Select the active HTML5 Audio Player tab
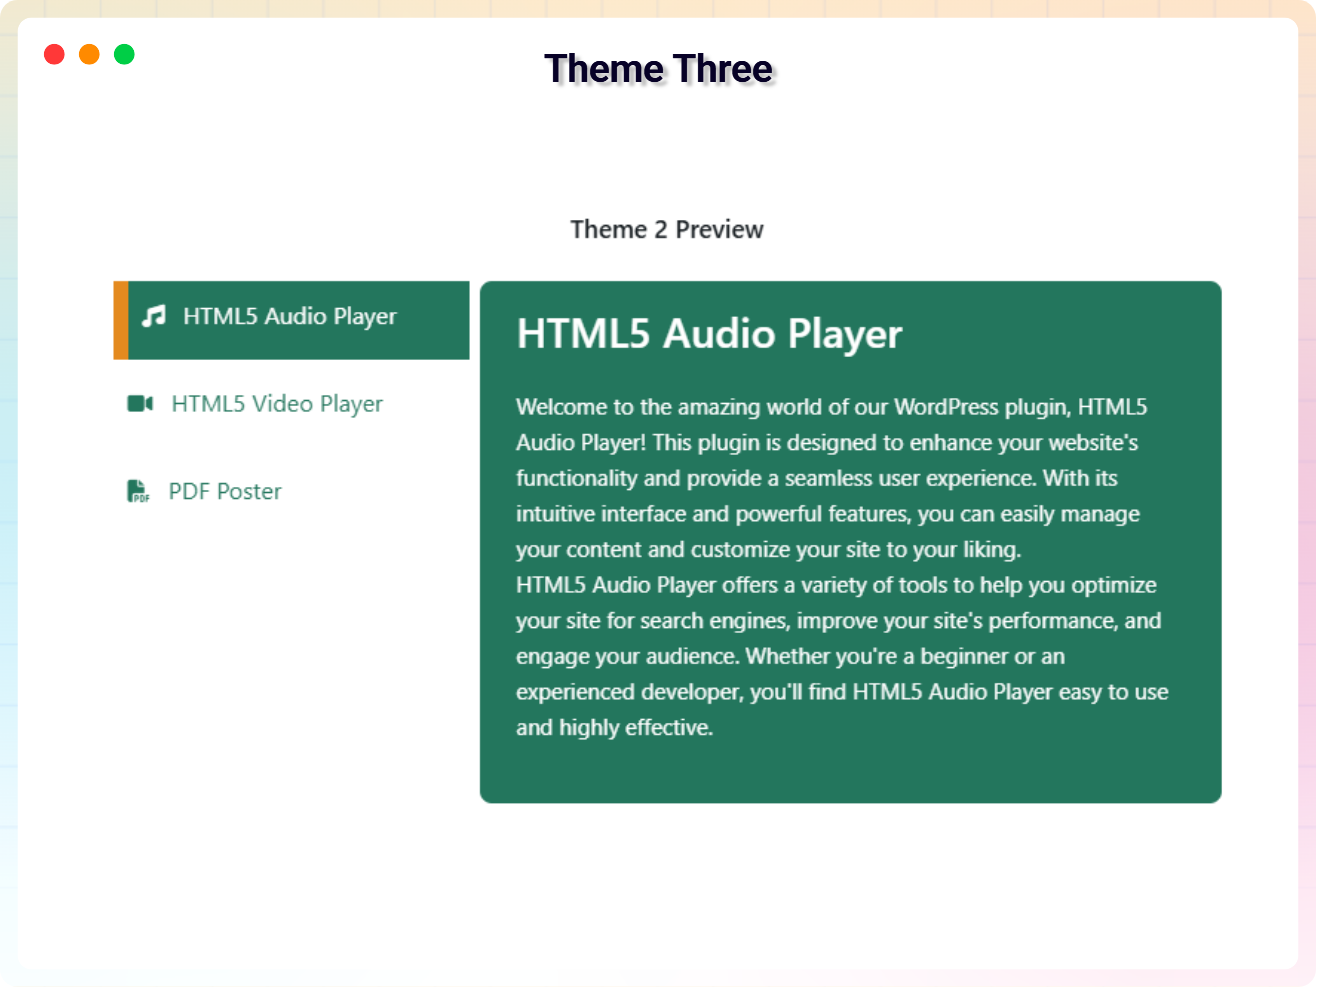1317x987 pixels. [x=290, y=320]
